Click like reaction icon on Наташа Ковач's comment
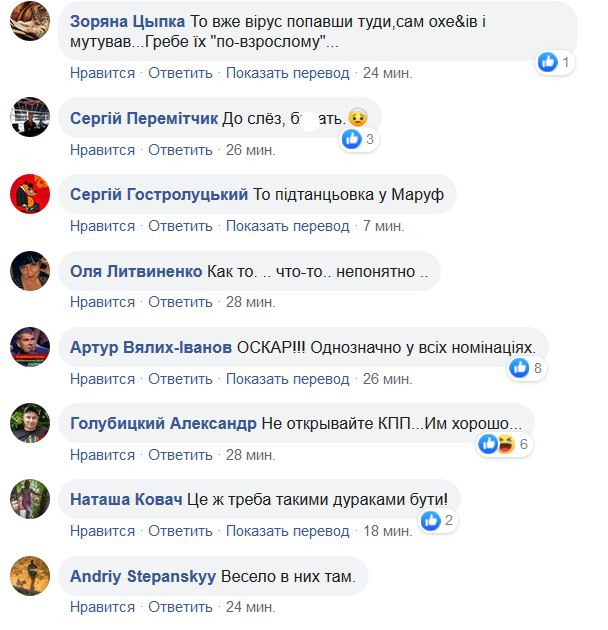 tap(430, 520)
